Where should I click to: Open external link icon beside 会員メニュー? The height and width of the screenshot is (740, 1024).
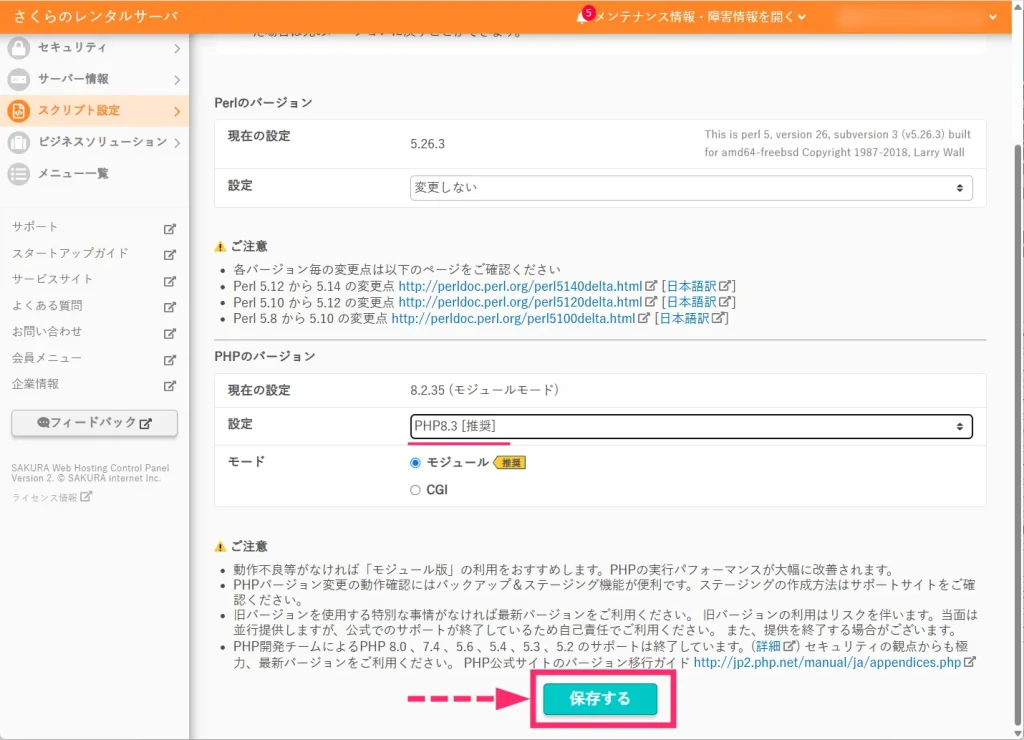pos(170,360)
